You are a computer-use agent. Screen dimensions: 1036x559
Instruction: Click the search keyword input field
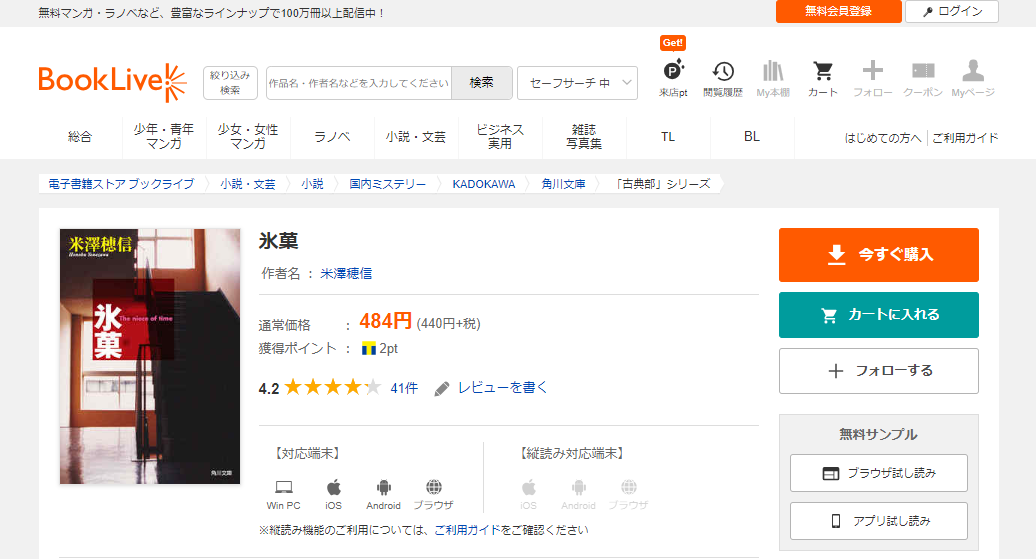coord(359,83)
